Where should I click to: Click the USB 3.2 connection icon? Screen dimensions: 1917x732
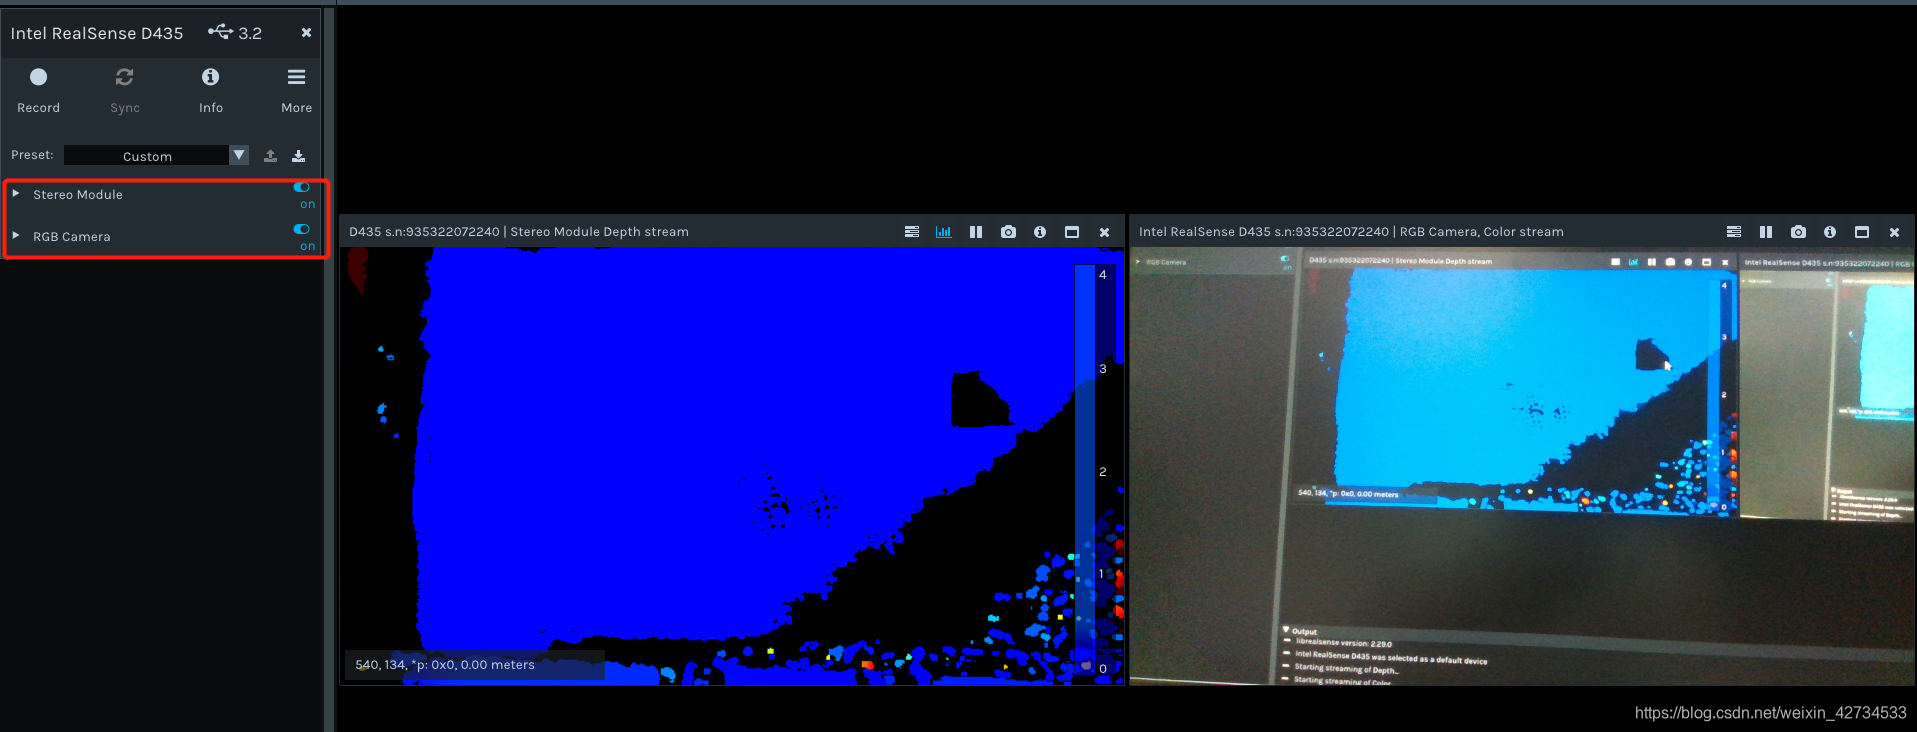220,32
